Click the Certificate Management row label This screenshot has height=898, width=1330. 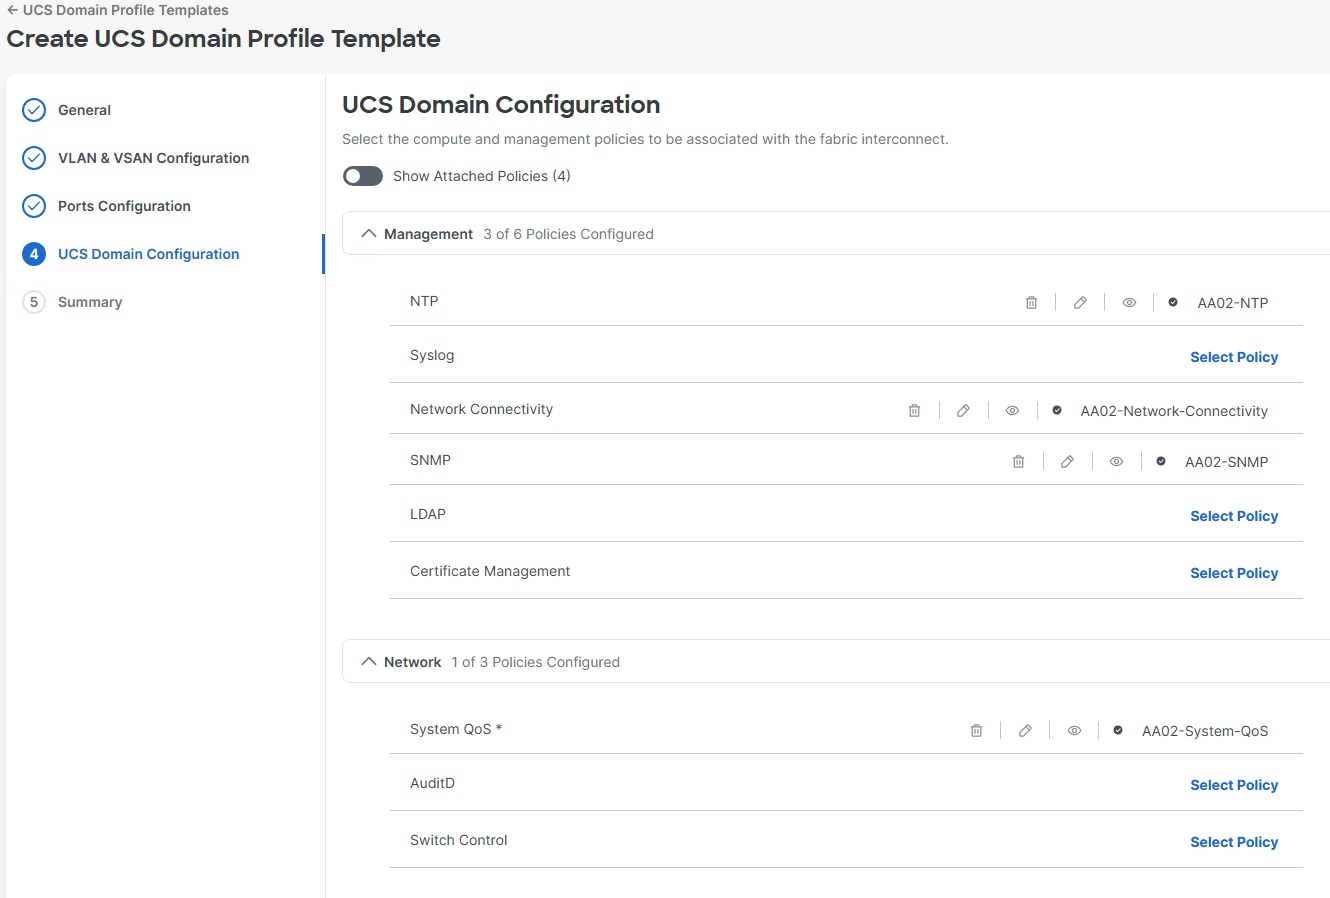(x=490, y=571)
